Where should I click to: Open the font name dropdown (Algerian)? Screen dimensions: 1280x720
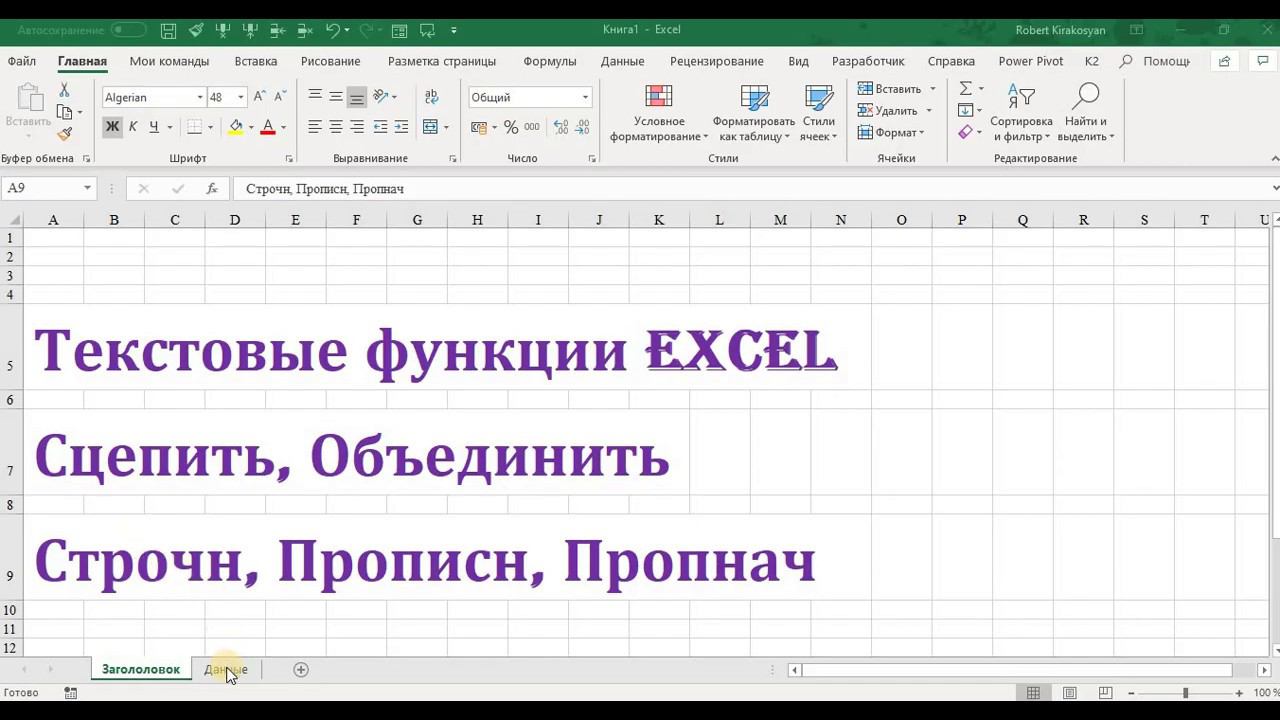pyautogui.click(x=200, y=97)
